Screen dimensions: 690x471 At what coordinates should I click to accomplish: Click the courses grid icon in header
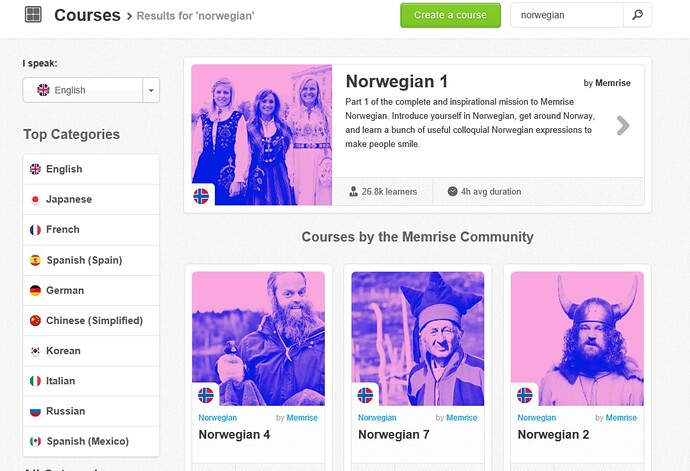33,15
